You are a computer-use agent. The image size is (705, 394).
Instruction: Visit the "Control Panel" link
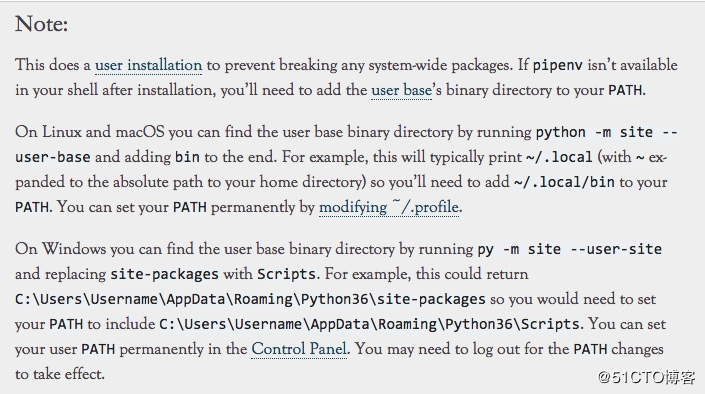[x=299, y=349]
